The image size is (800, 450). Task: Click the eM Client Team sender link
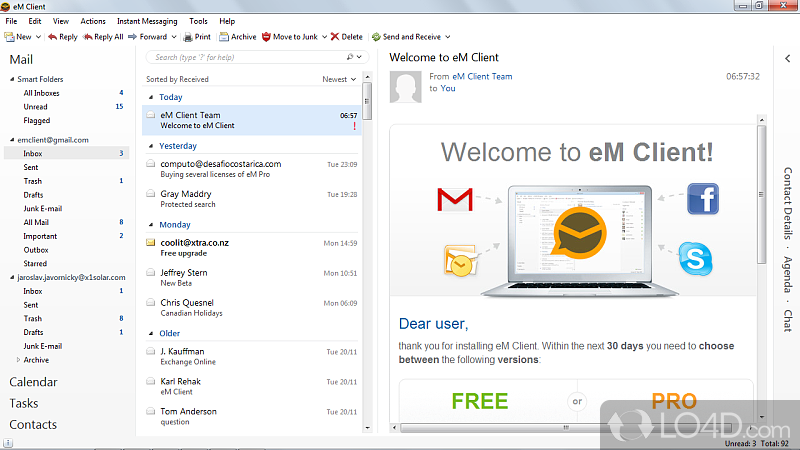(x=482, y=76)
